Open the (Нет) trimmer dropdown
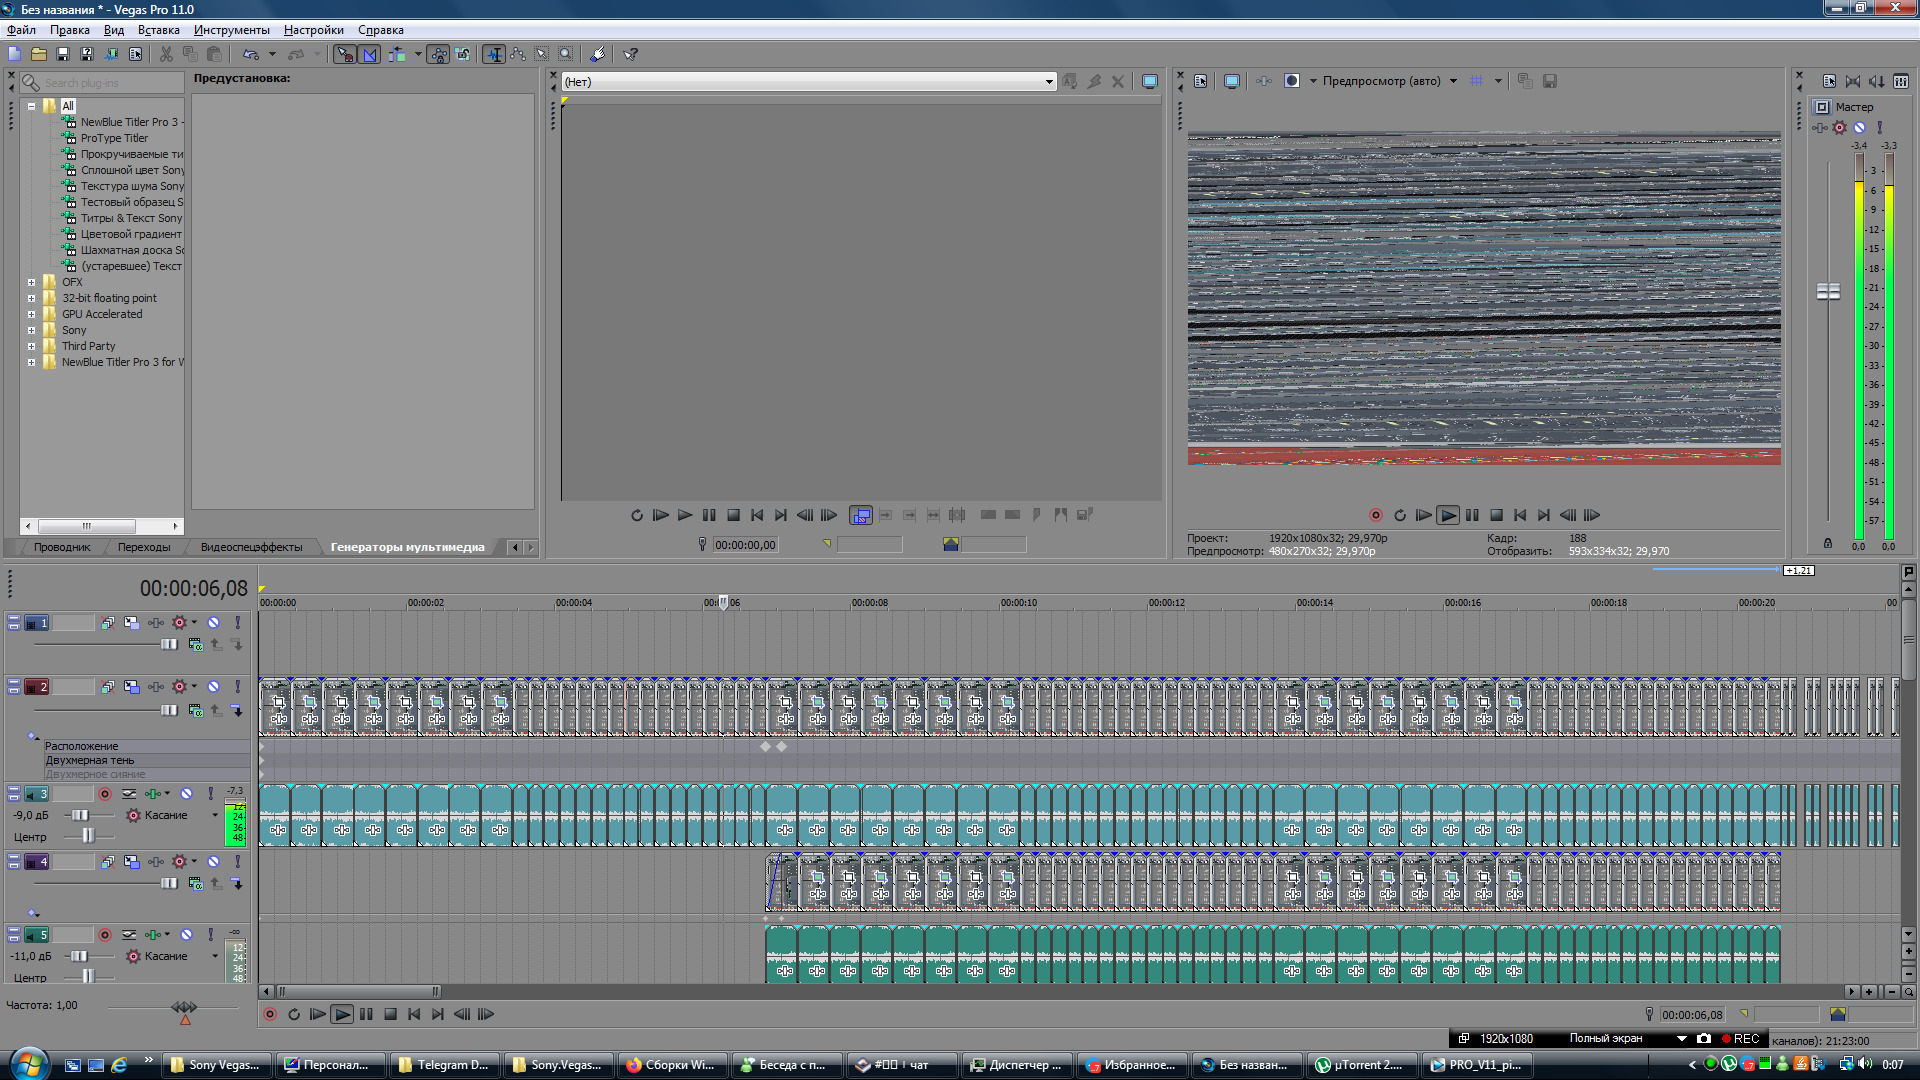 pos(1048,82)
